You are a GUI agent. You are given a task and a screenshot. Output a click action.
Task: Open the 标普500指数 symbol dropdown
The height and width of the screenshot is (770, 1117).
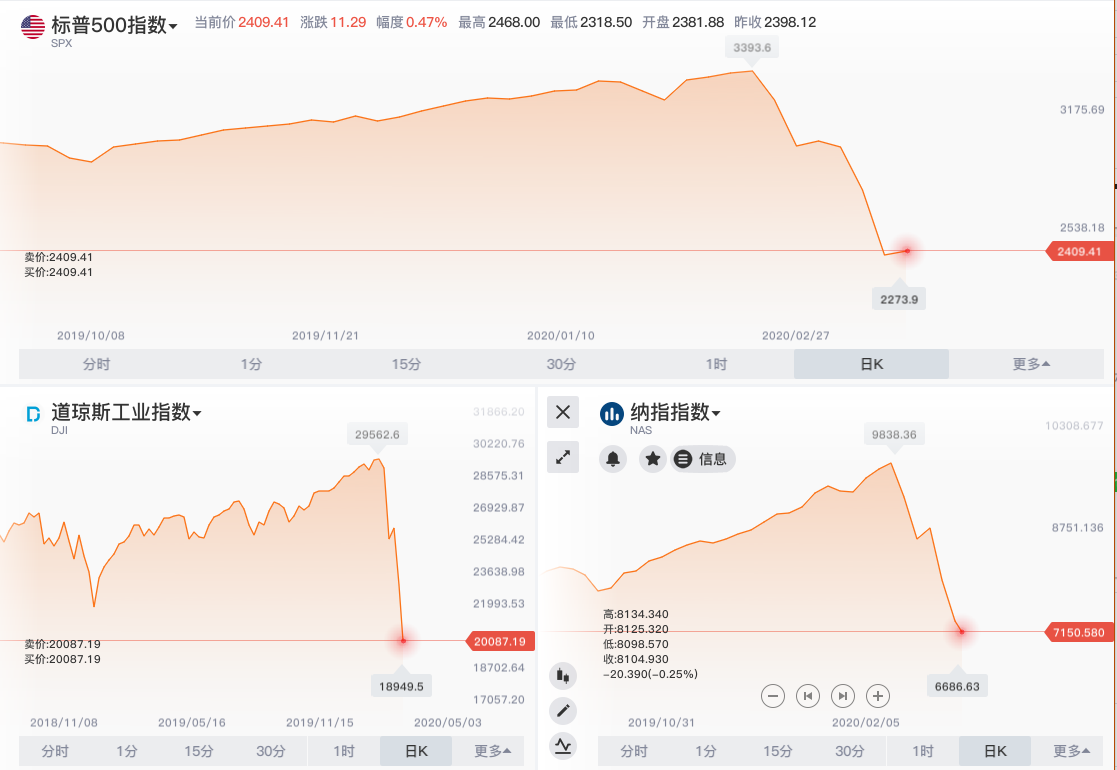click(173, 27)
